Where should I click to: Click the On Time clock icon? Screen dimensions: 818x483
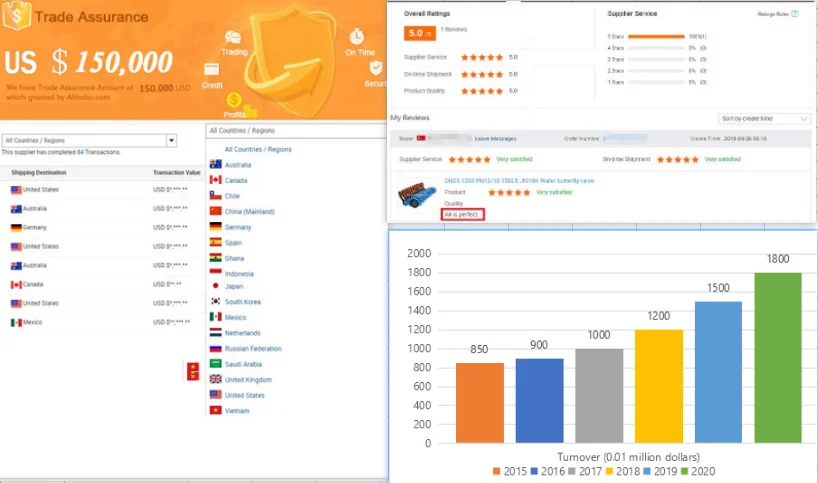(x=356, y=37)
